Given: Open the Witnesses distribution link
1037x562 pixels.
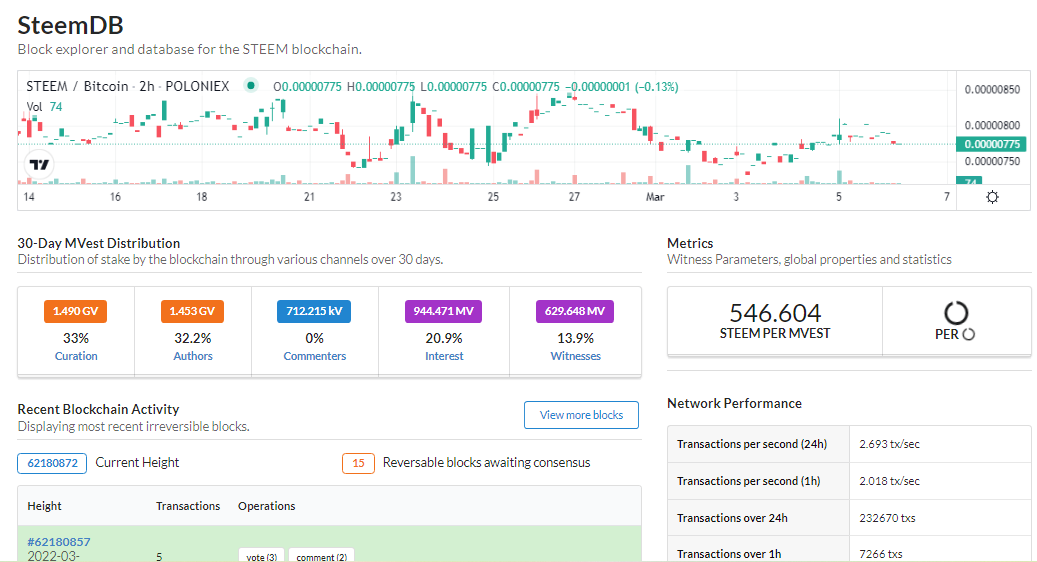Looking at the screenshot, I should [575, 356].
